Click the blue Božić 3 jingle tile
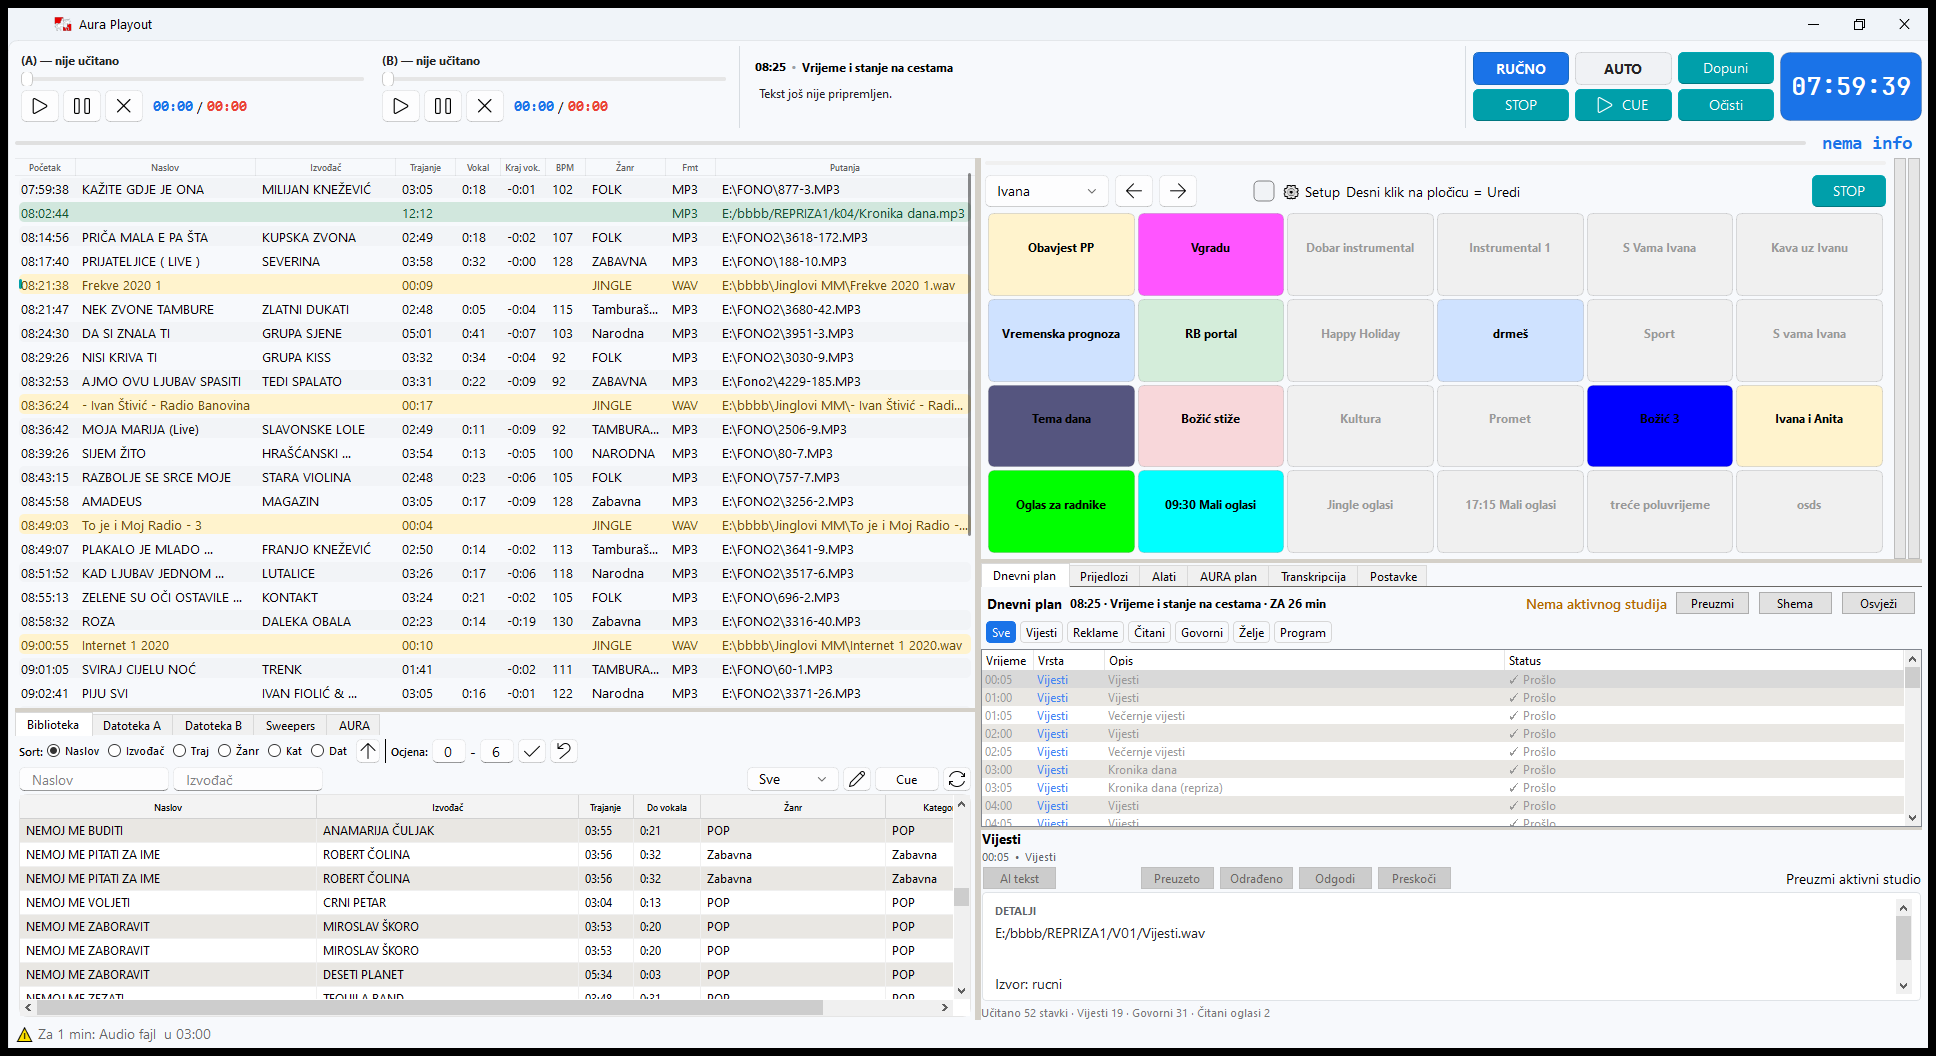 click(x=1660, y=426)
